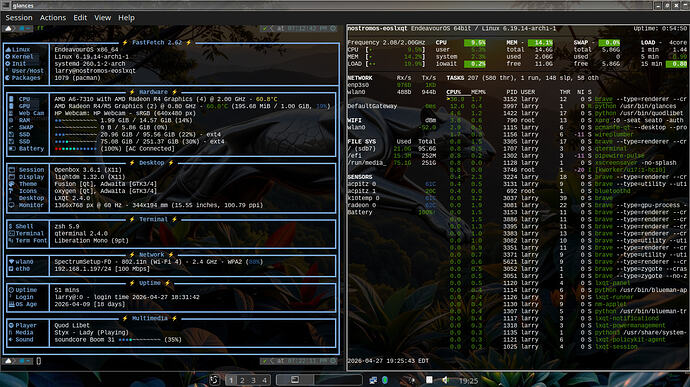Click 'Styx - Lady (Playing)' media text
Viewport: 690px width, 387px height.
(92, 332)
